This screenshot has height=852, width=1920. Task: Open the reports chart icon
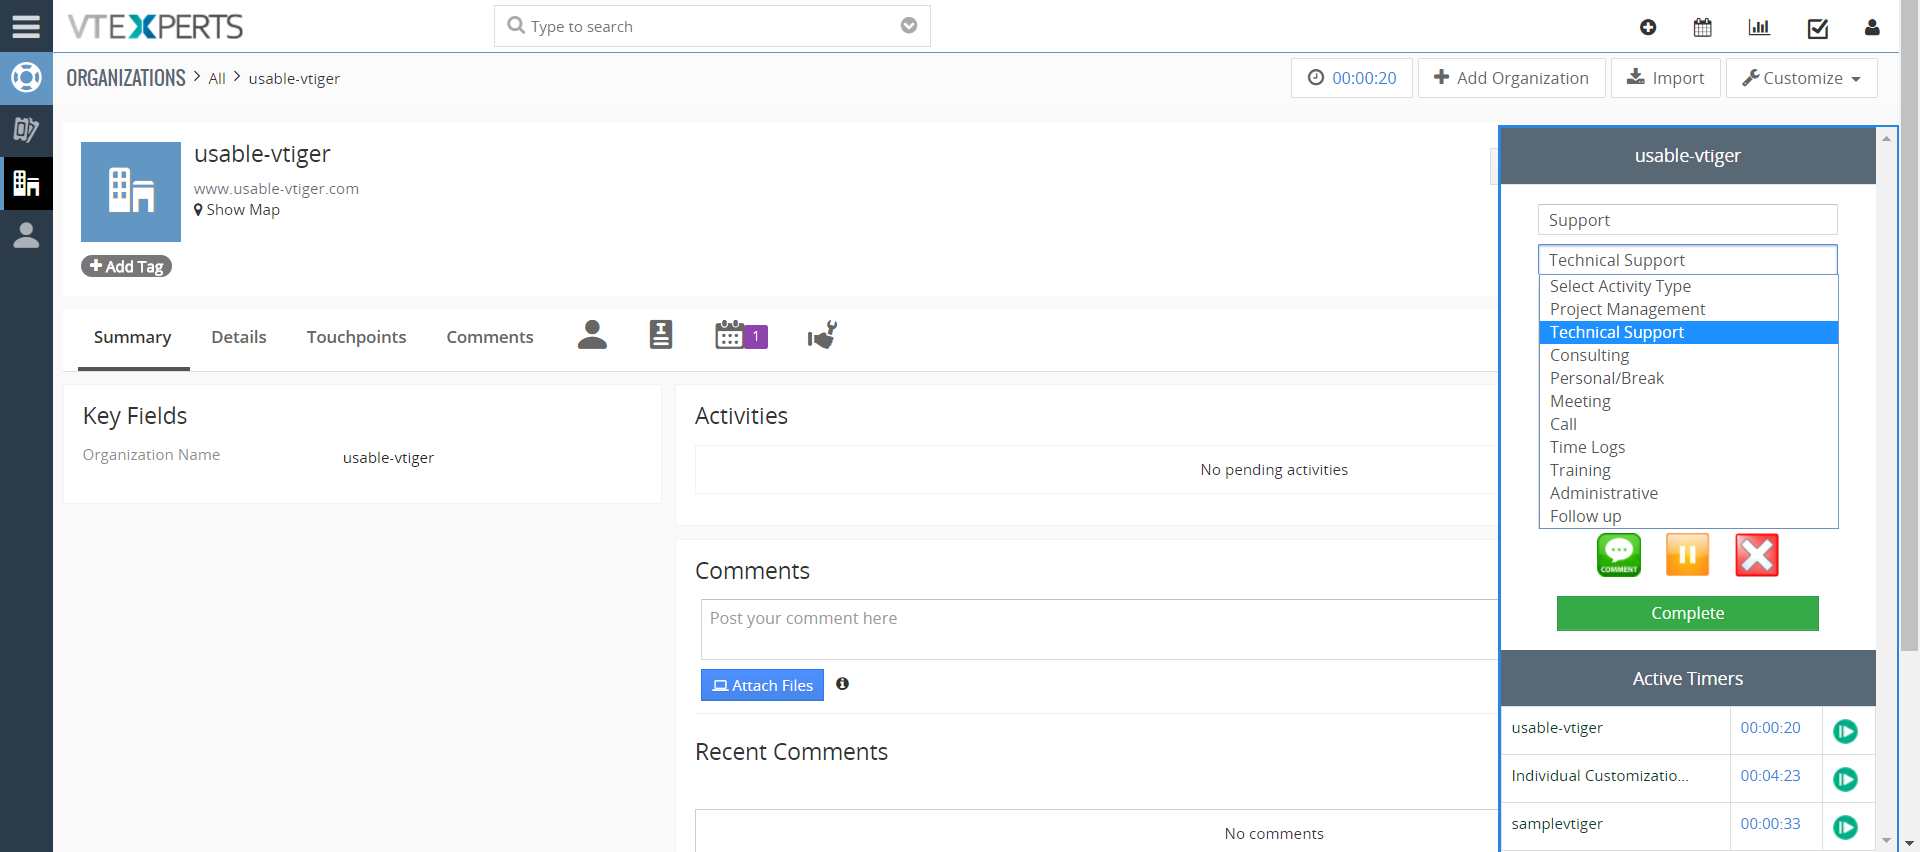(1759, 28)
